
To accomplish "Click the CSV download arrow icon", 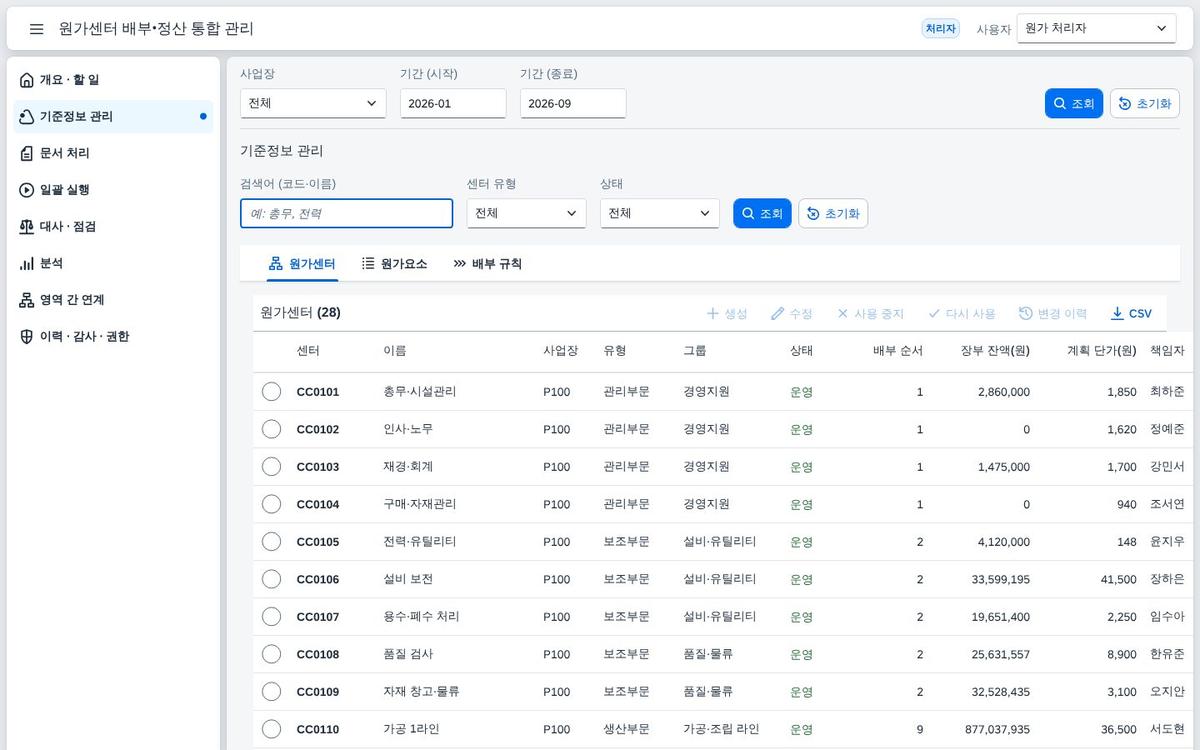I will tap(1117, 313).
